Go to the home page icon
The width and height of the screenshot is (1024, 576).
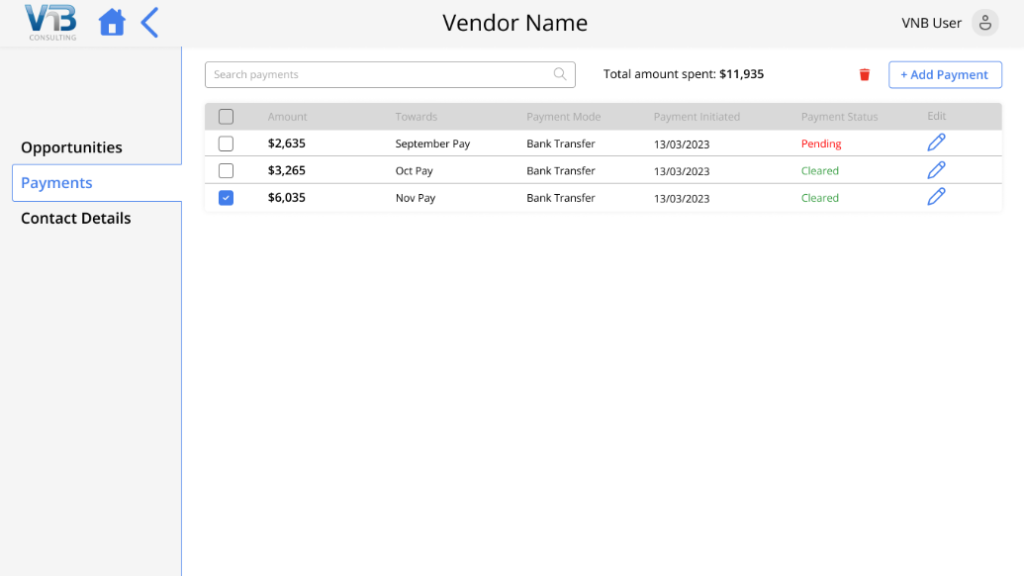112,22
